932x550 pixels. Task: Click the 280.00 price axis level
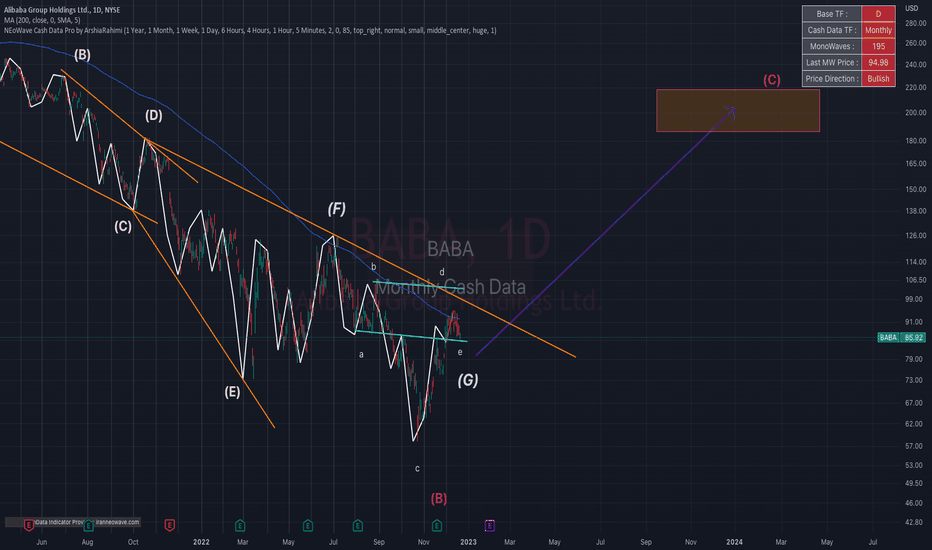tap(915, 23)
